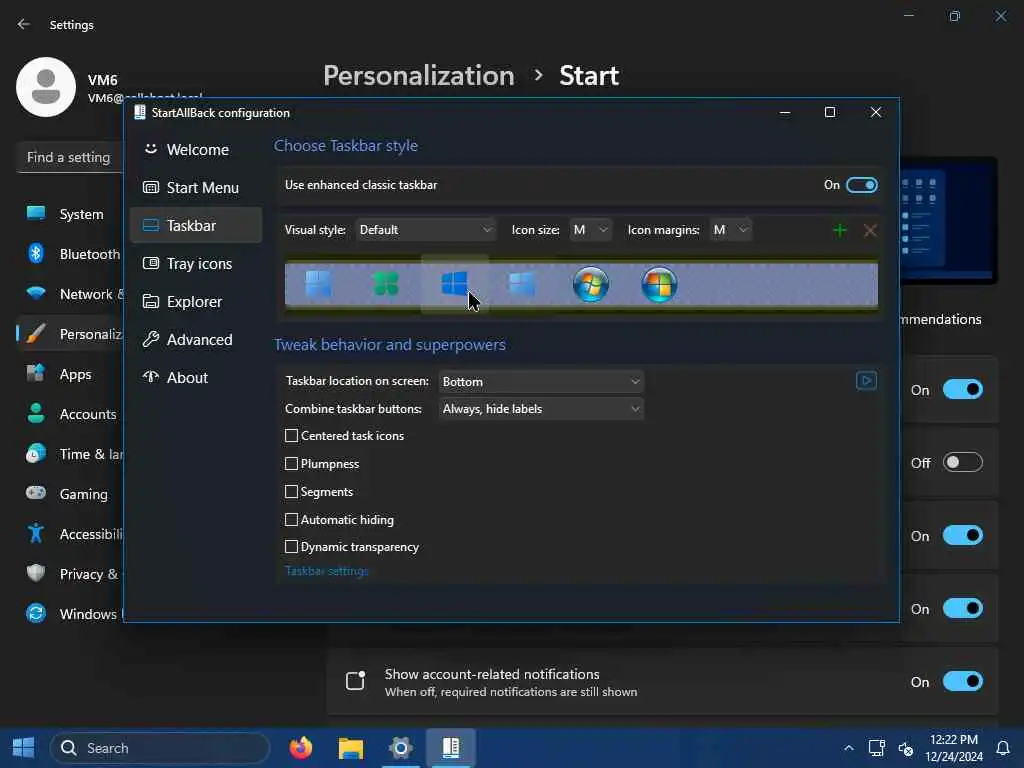
Task: Open the Visual style dropdown
Action: 425,230
